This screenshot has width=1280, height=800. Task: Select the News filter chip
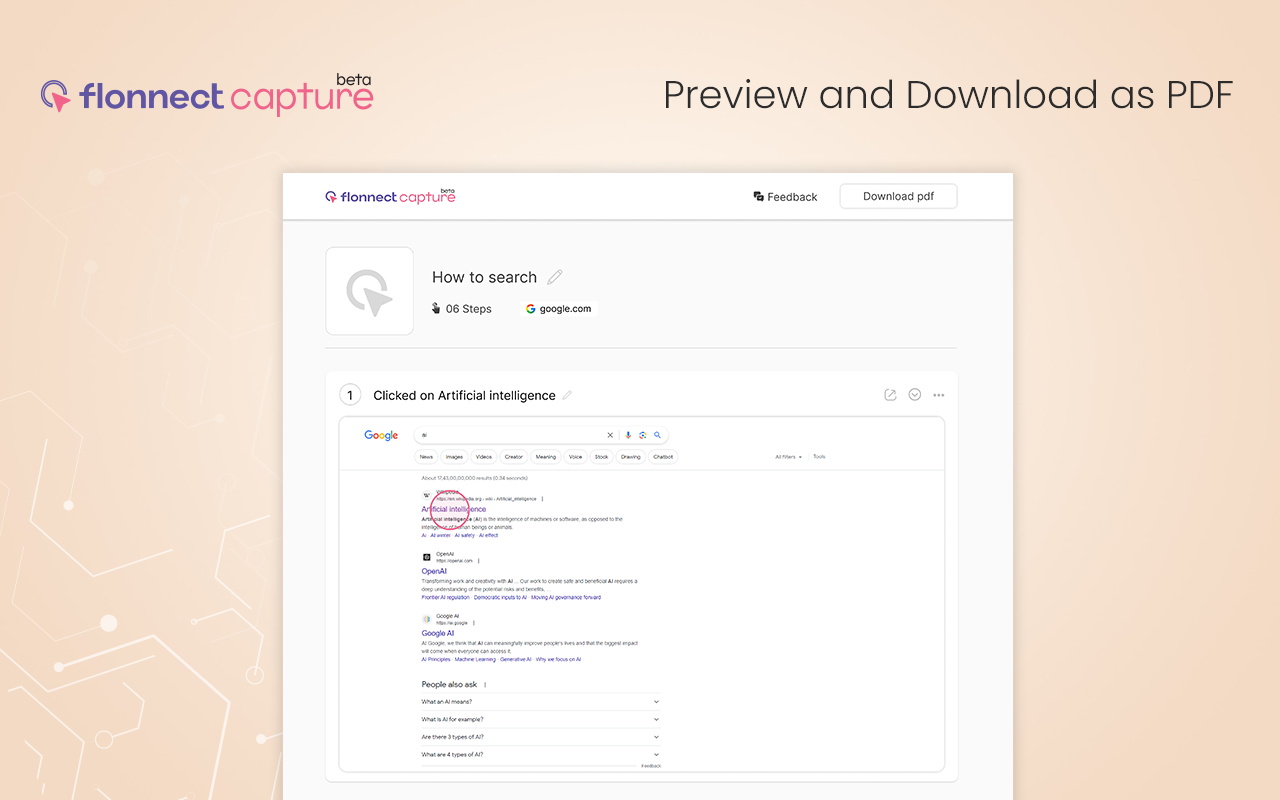point(426,457)
